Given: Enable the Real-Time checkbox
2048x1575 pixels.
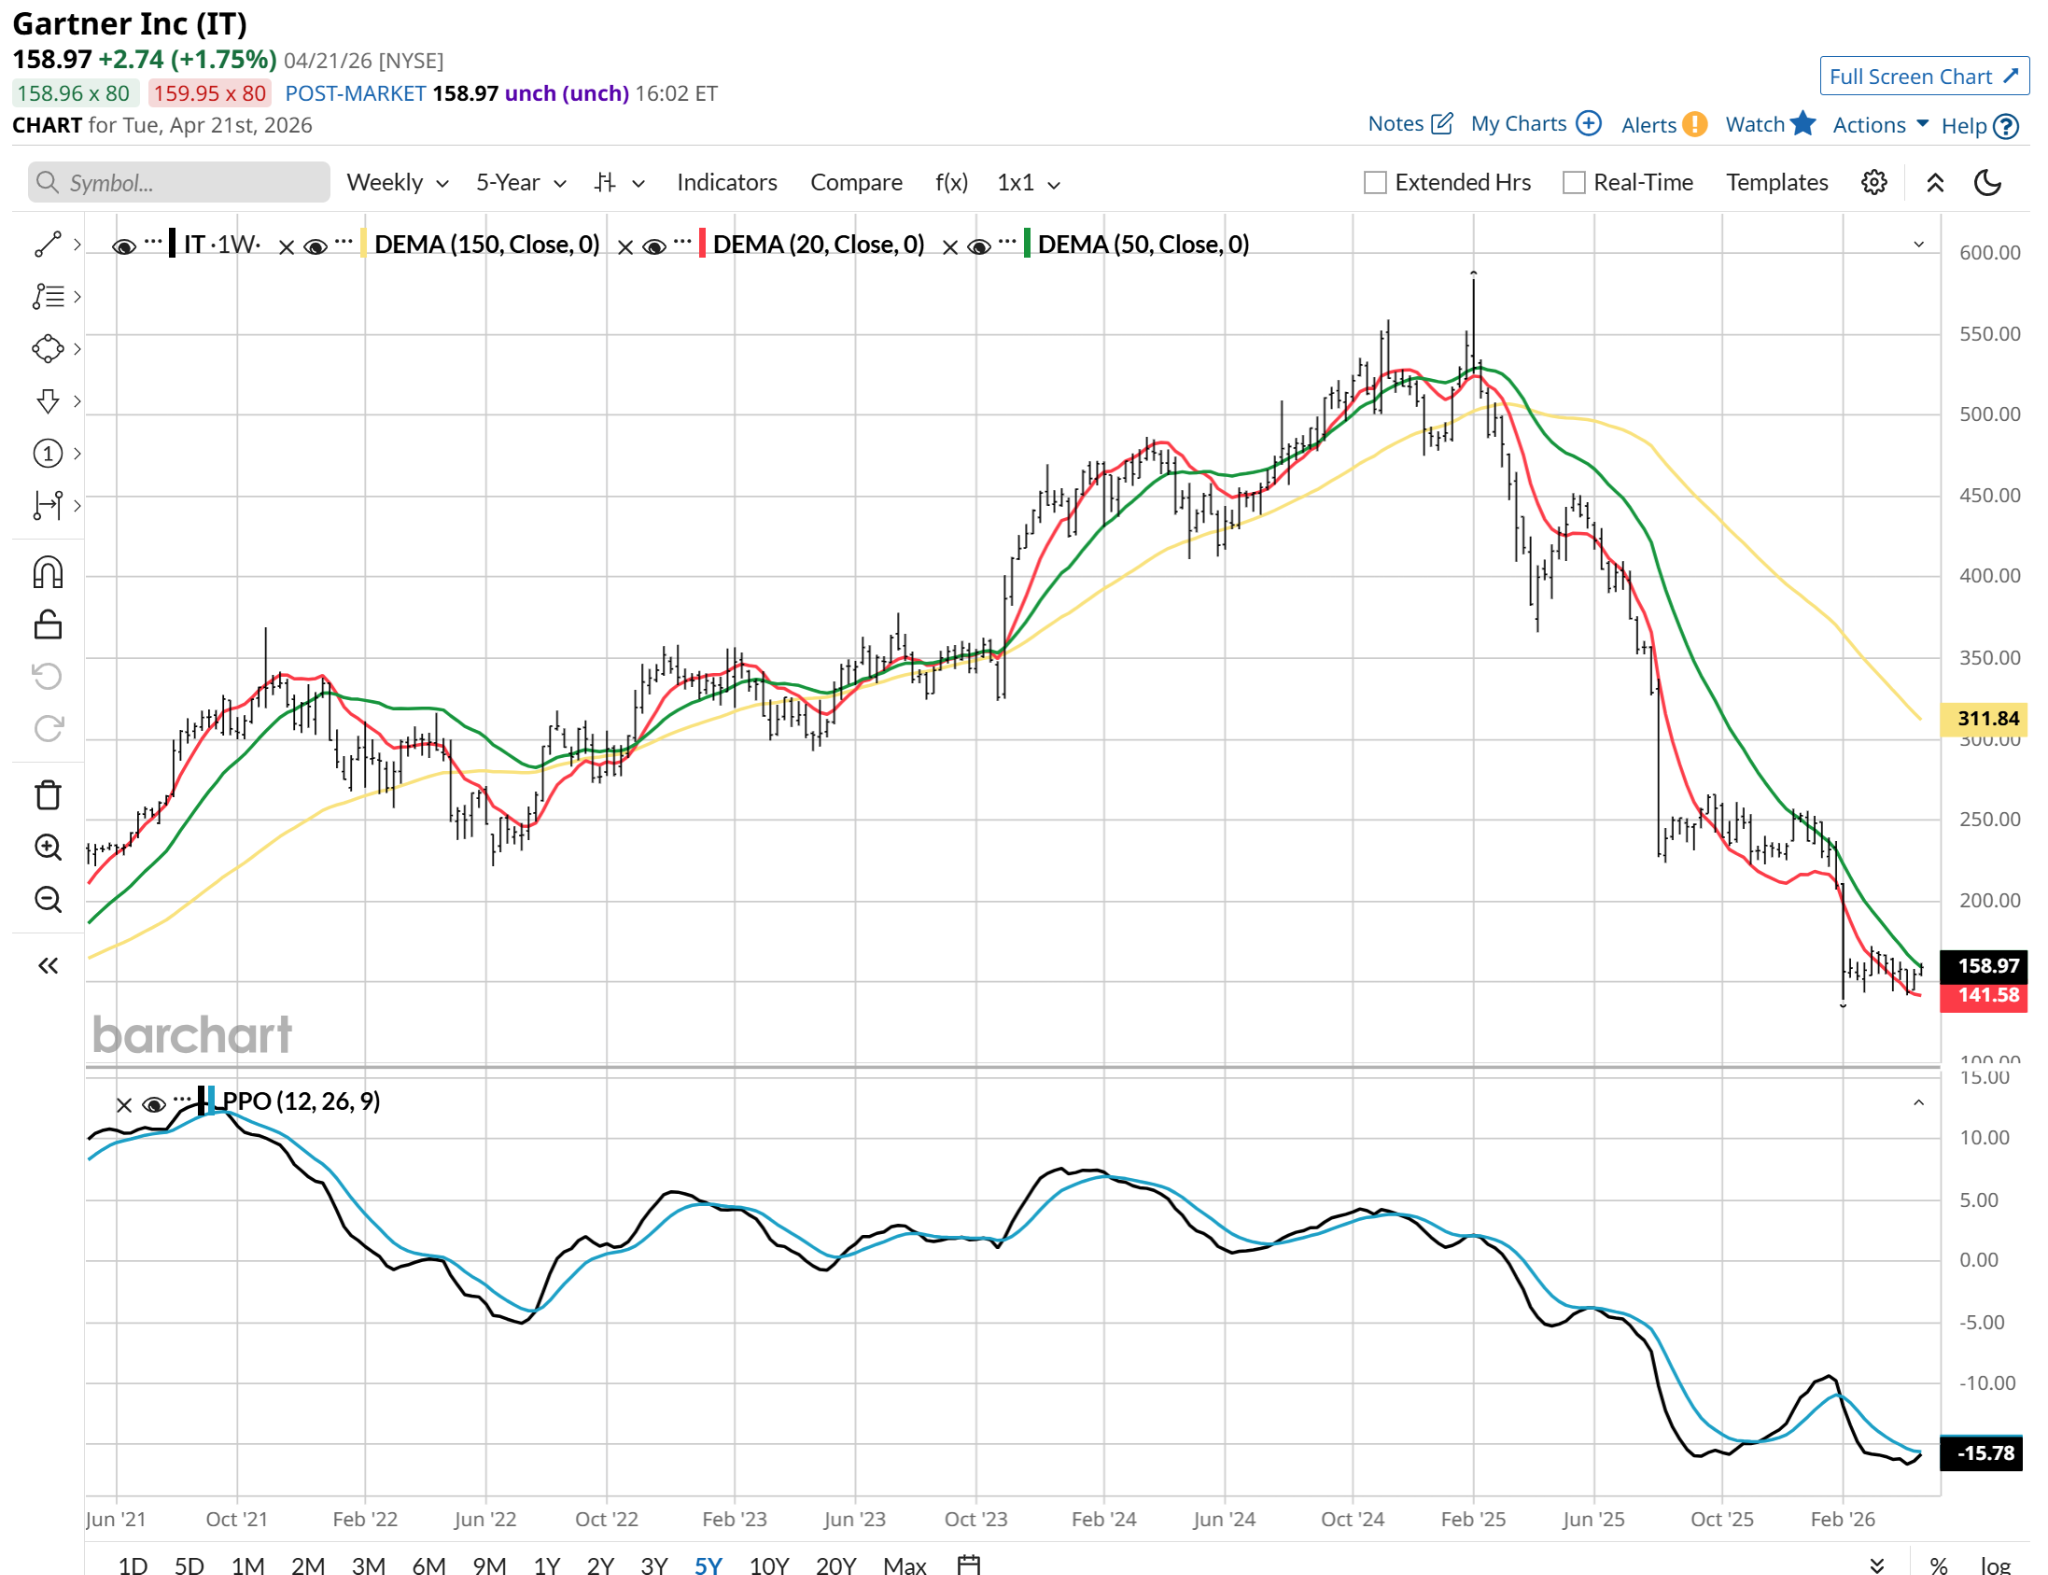Looking at the screenshot, I should 1574,183.
